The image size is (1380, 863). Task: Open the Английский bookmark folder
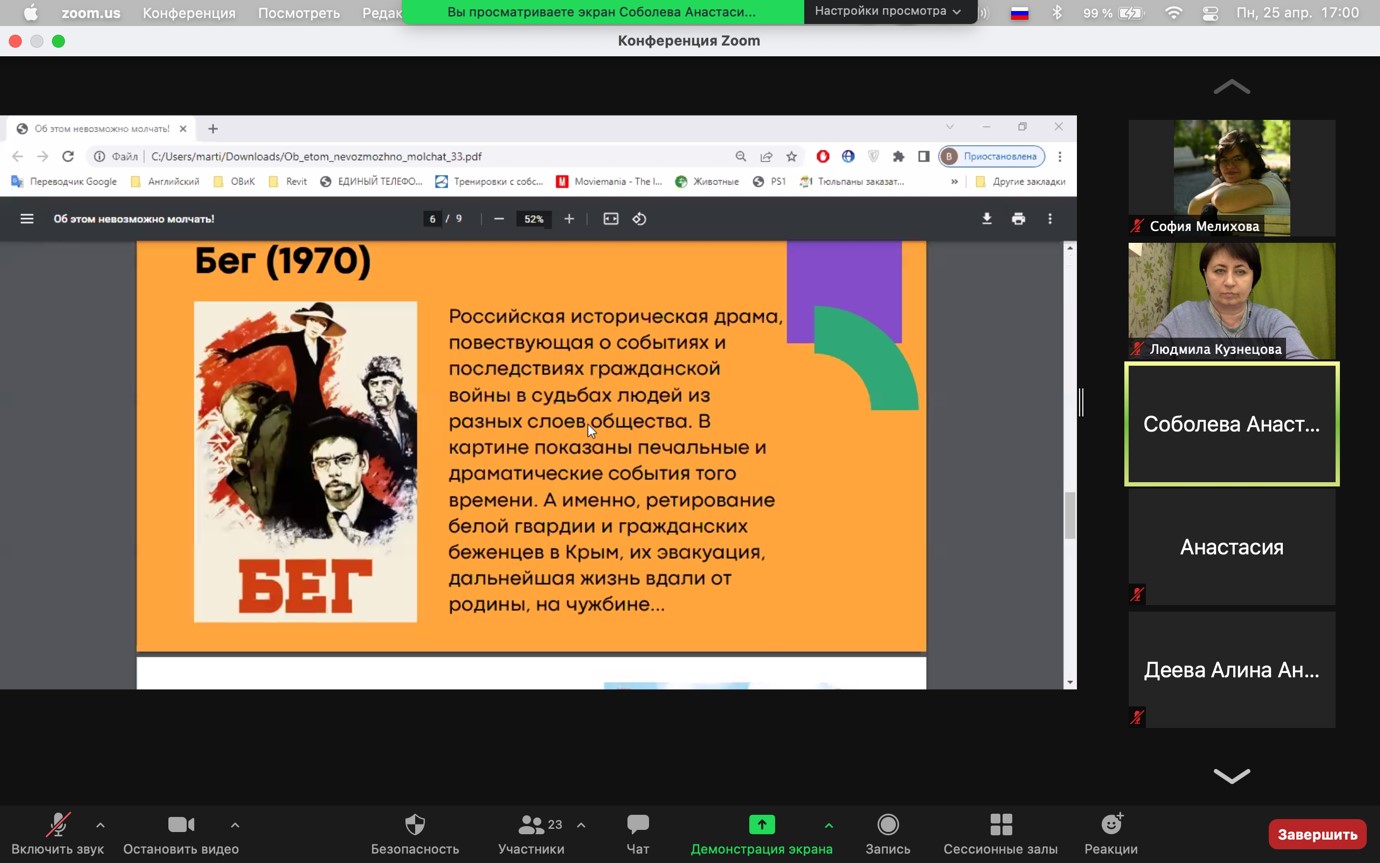tap(165, 182)
